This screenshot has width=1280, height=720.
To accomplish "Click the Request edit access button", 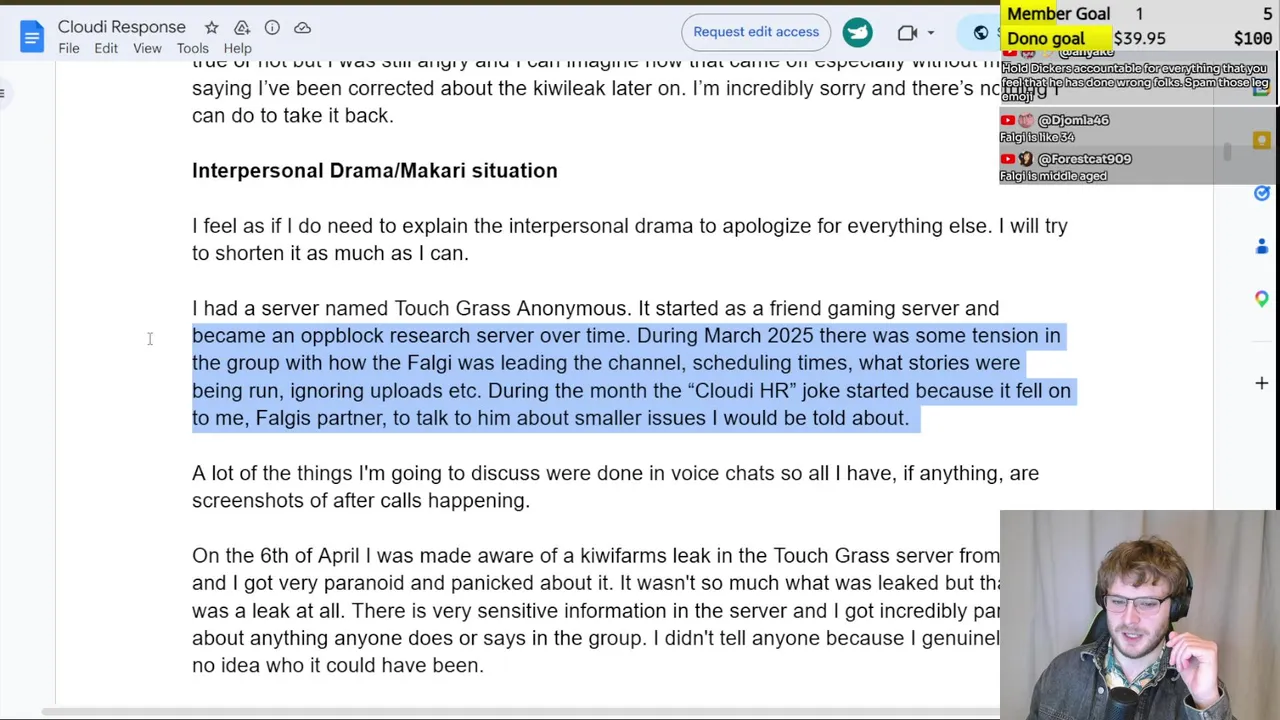I will click(x=756, y=32).
